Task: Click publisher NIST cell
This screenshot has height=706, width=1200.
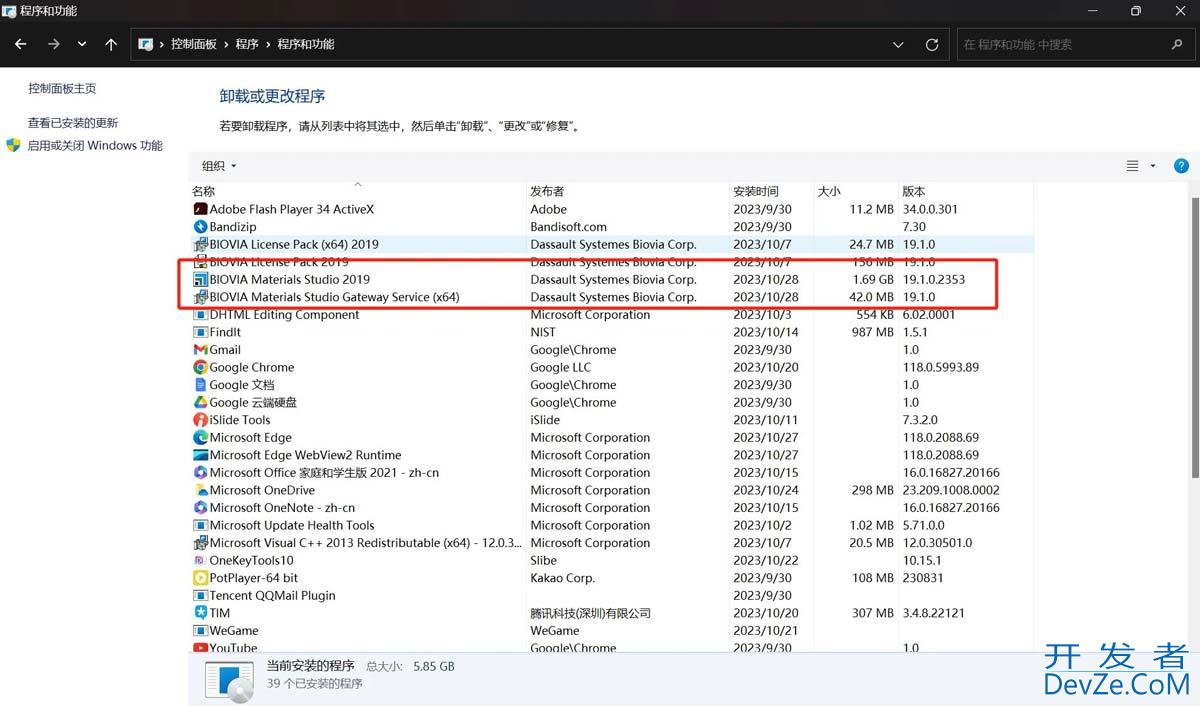Action: point(543,332)
